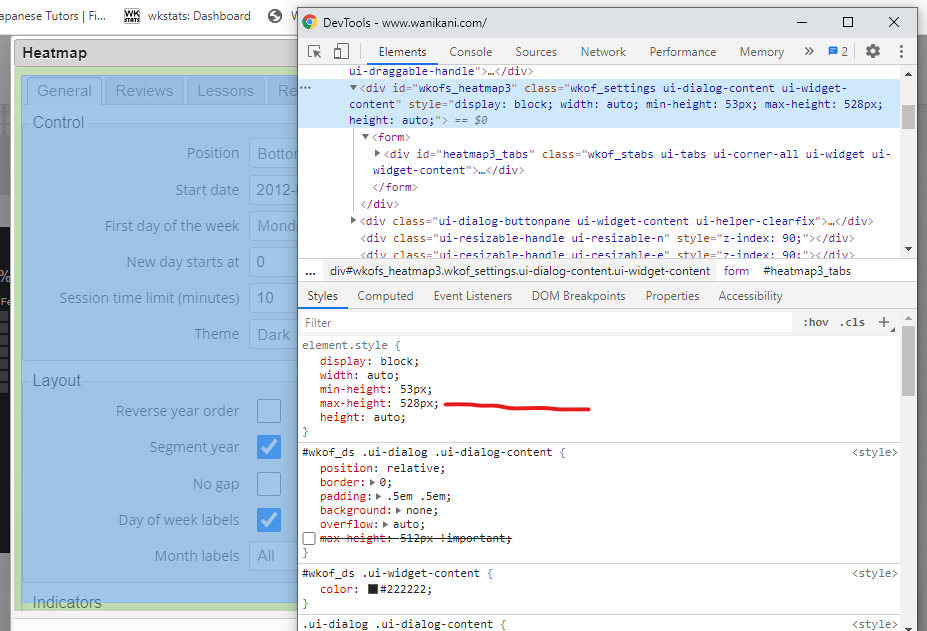The width and height of the screenshot is (927, 631).
Task: Open DevTools settings gear
Action: pos(873,52)
